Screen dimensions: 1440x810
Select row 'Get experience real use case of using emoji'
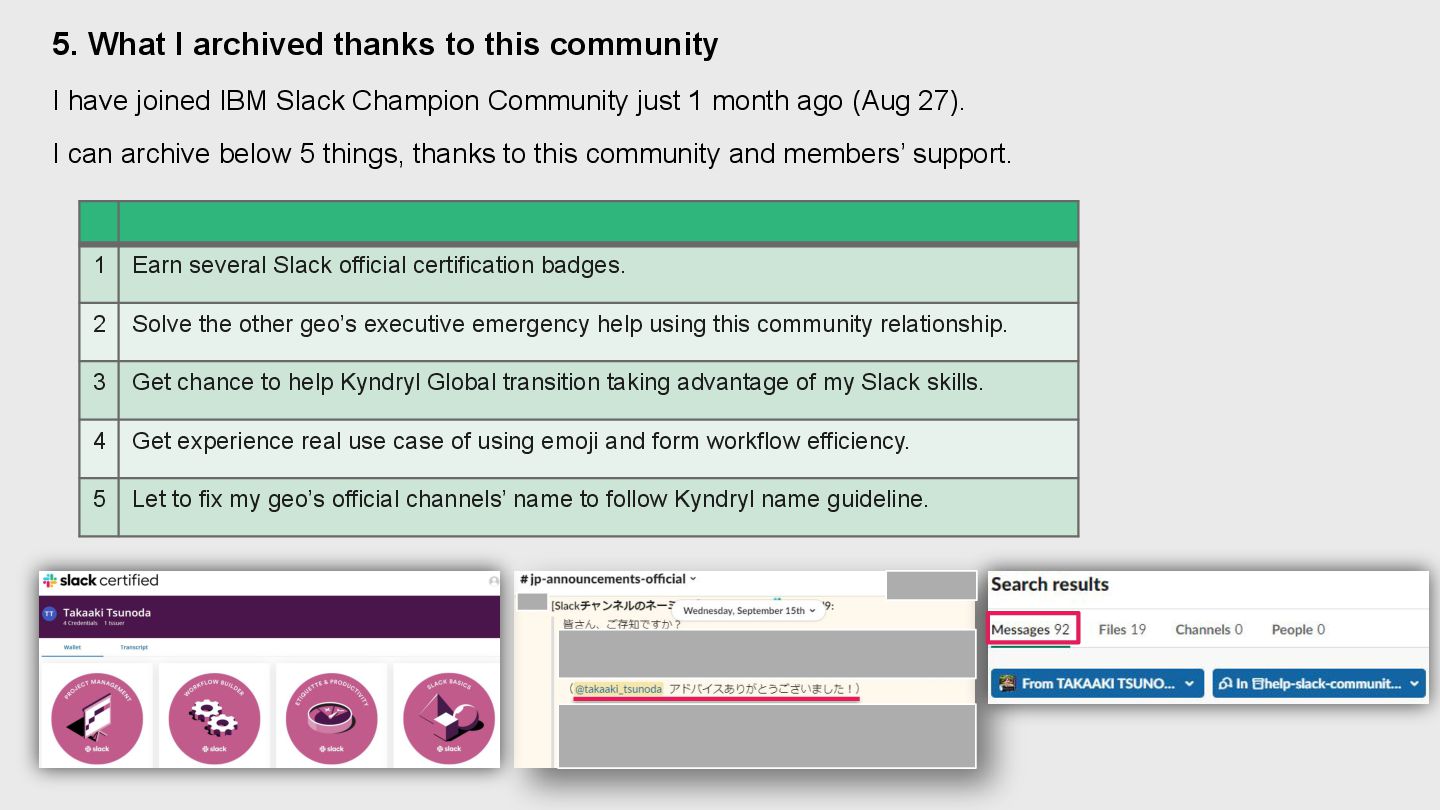click(598, 449)
